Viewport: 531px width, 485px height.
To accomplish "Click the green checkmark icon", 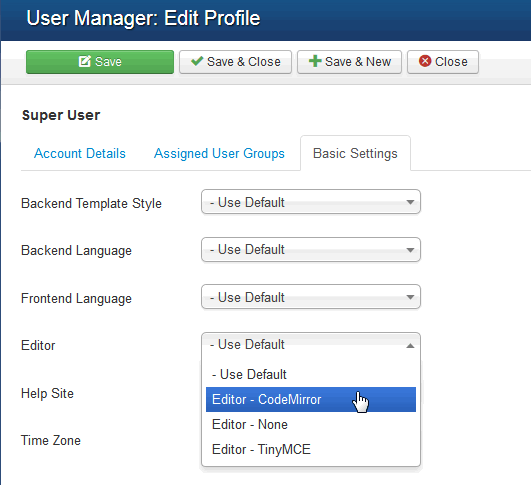I will coord(197,61).
